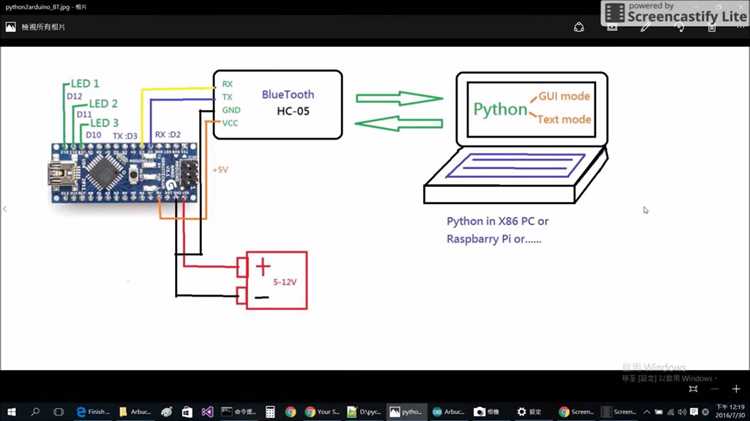Open the 檢視所有相片 view-all-photos link
The image size is (750, 421).
click(35, 27)
